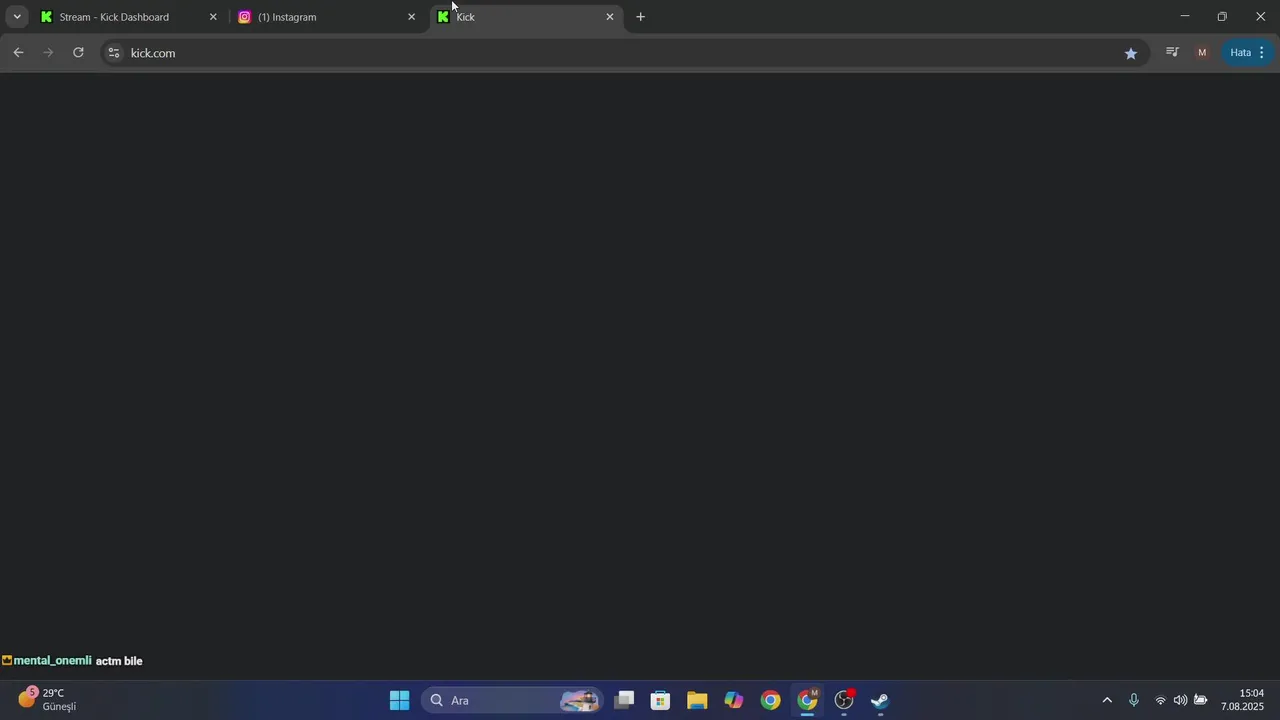1280x720 pixels.
Task: Open OBS Studio from taskbar
Action: 844,700
